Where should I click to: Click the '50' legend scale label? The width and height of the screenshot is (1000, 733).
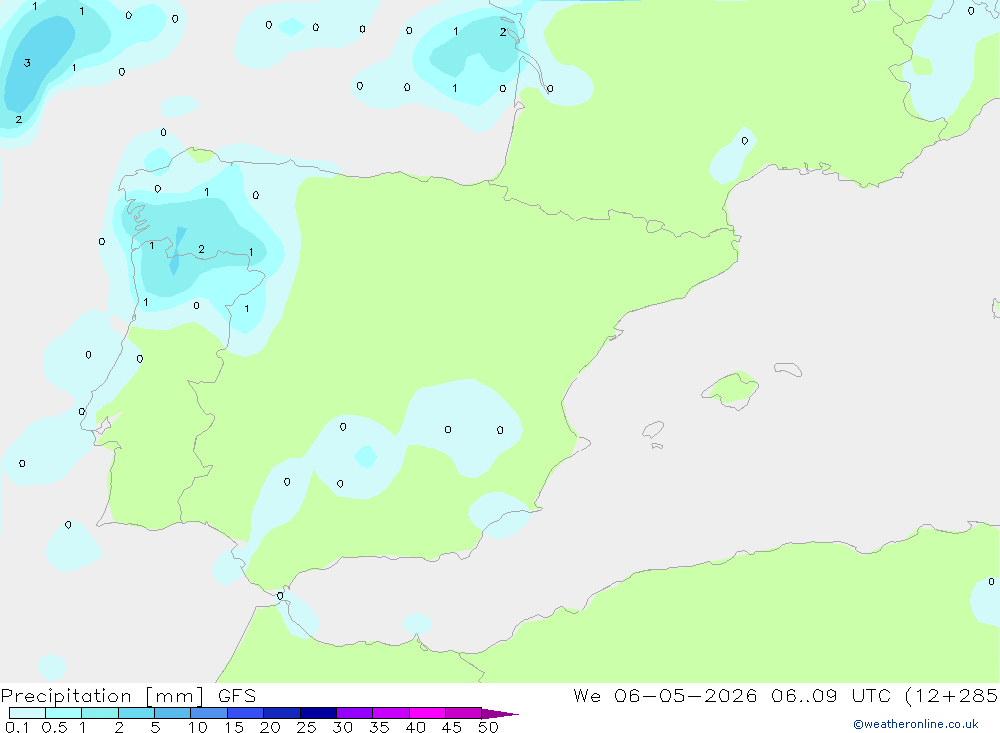[x=489, y=727]
